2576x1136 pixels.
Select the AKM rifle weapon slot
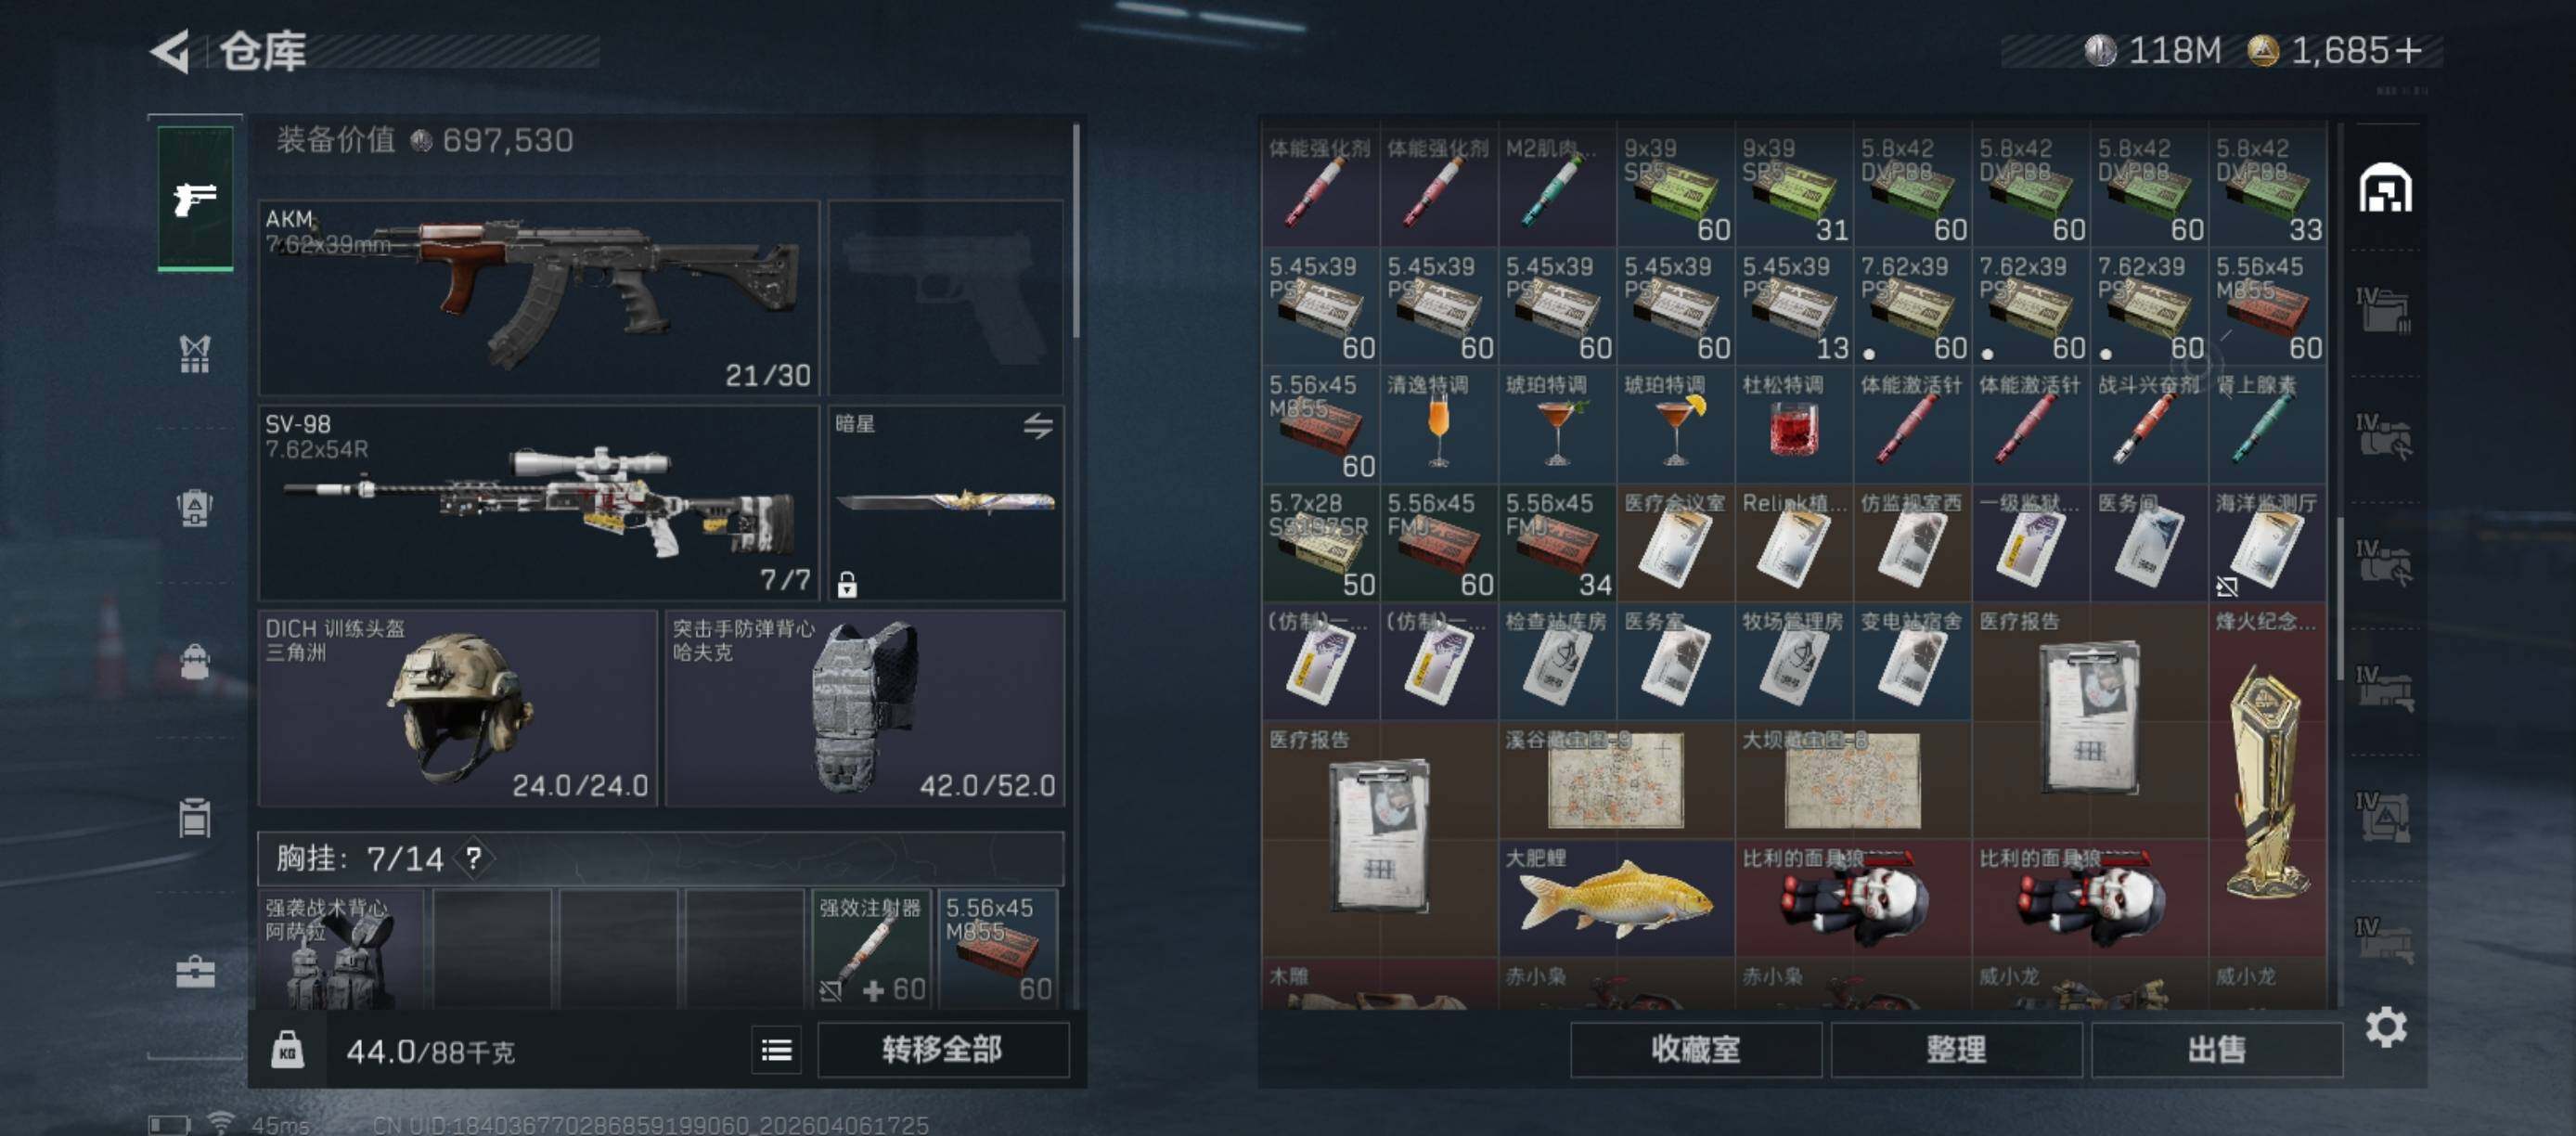[539, 298]
